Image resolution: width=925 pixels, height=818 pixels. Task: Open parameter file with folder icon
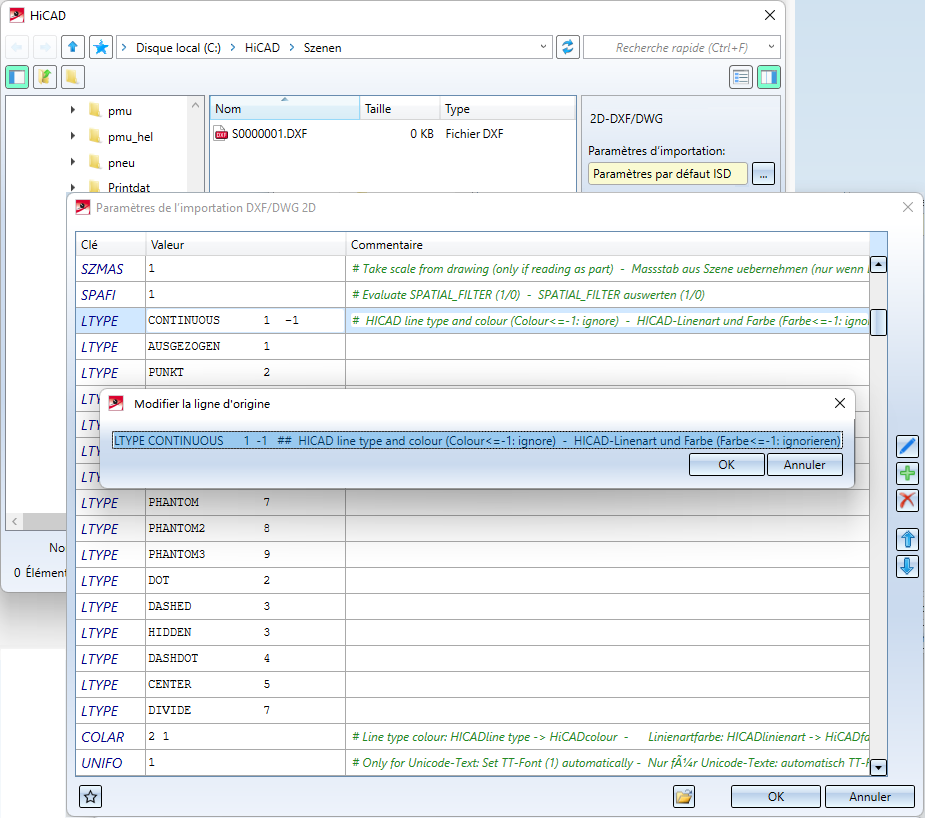point(684,797)
